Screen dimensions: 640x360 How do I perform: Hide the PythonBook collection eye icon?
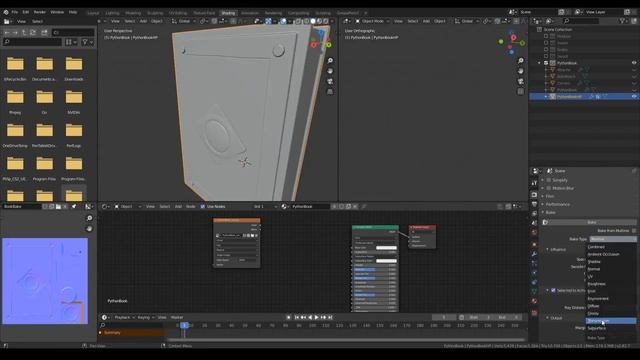634,63
